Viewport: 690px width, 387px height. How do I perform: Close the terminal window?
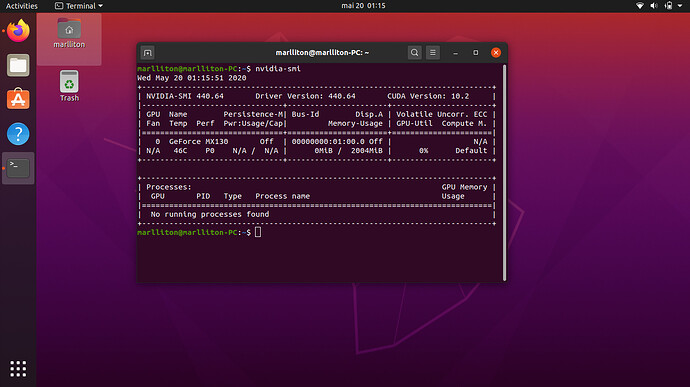[x=496, y=53]
